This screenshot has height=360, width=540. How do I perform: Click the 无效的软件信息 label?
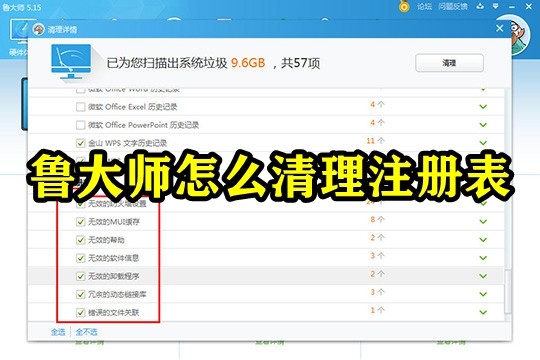point(114,258)
